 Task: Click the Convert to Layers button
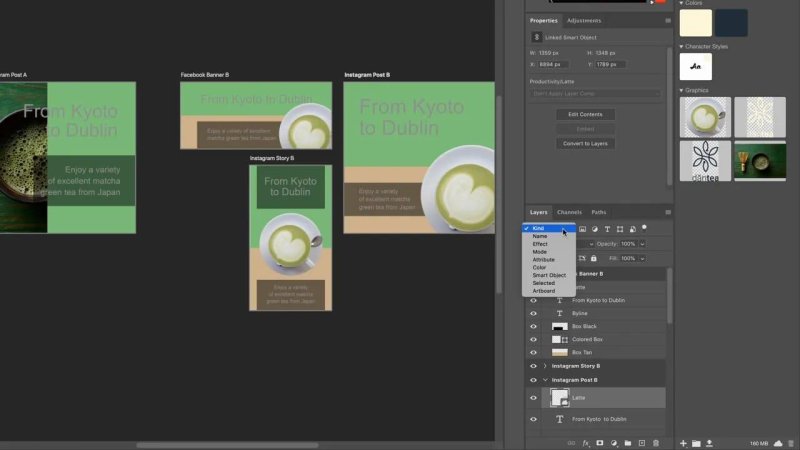(585, 143)
